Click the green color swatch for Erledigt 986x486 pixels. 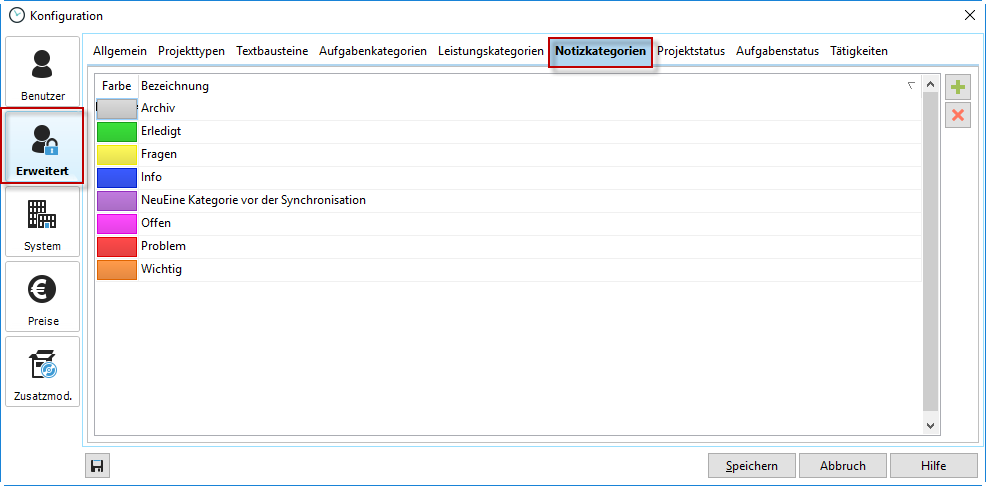(117, 131)
